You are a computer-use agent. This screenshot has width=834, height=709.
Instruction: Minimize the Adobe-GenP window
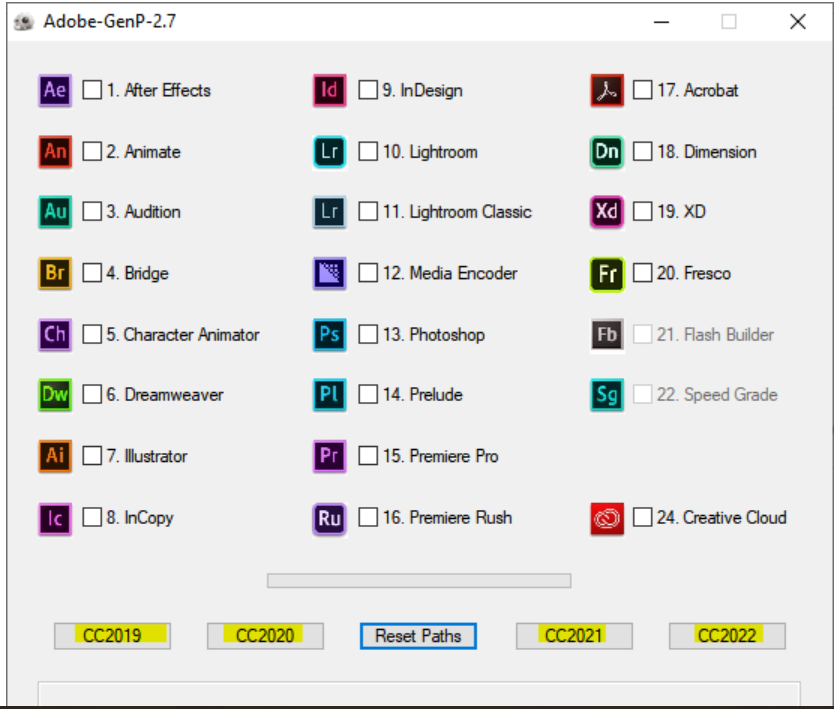click(661, 22)
